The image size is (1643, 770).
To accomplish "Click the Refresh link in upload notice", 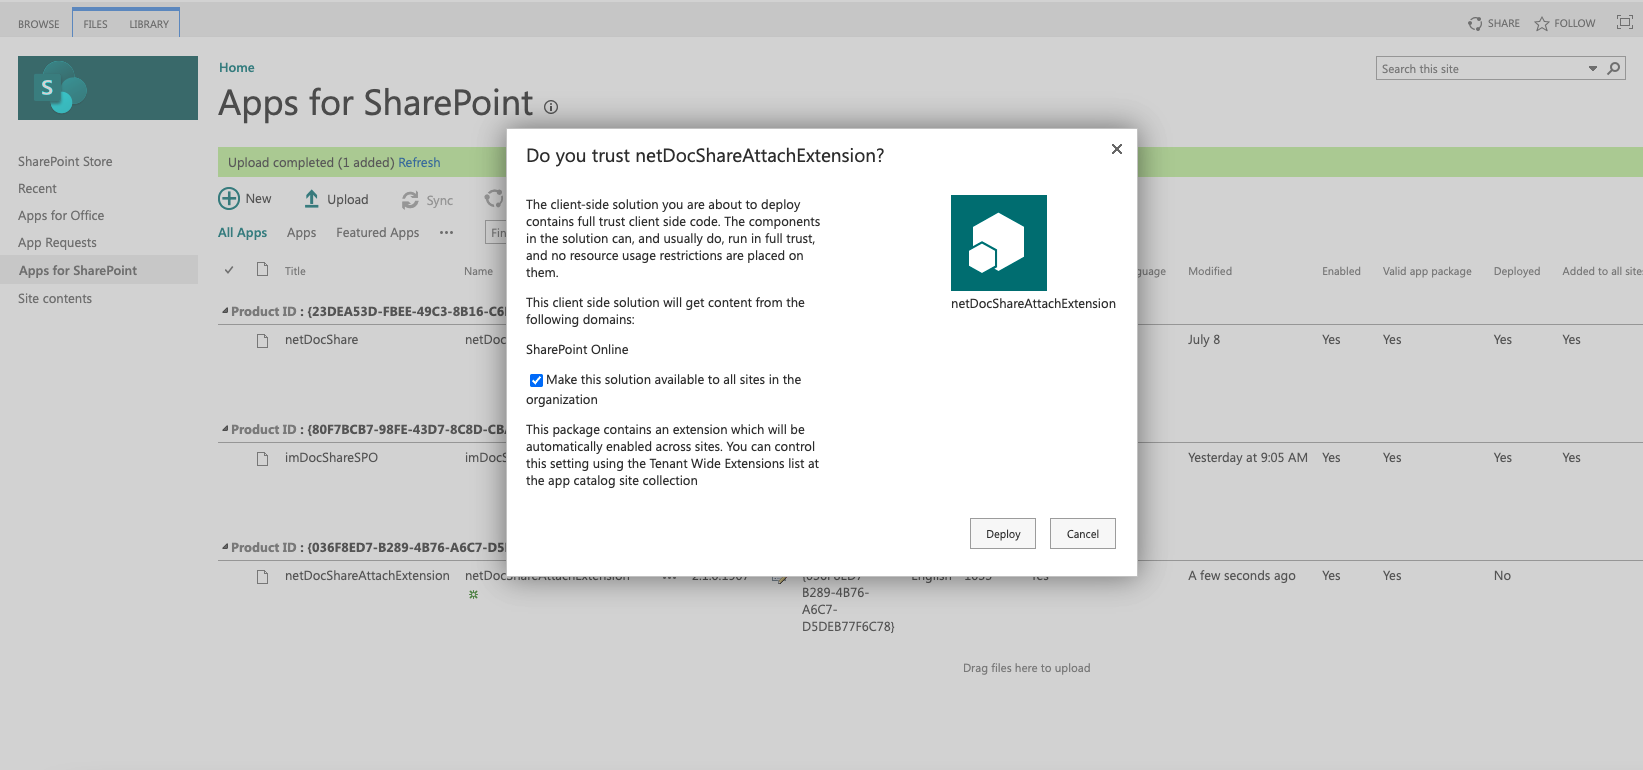I will tap(419, 162).
